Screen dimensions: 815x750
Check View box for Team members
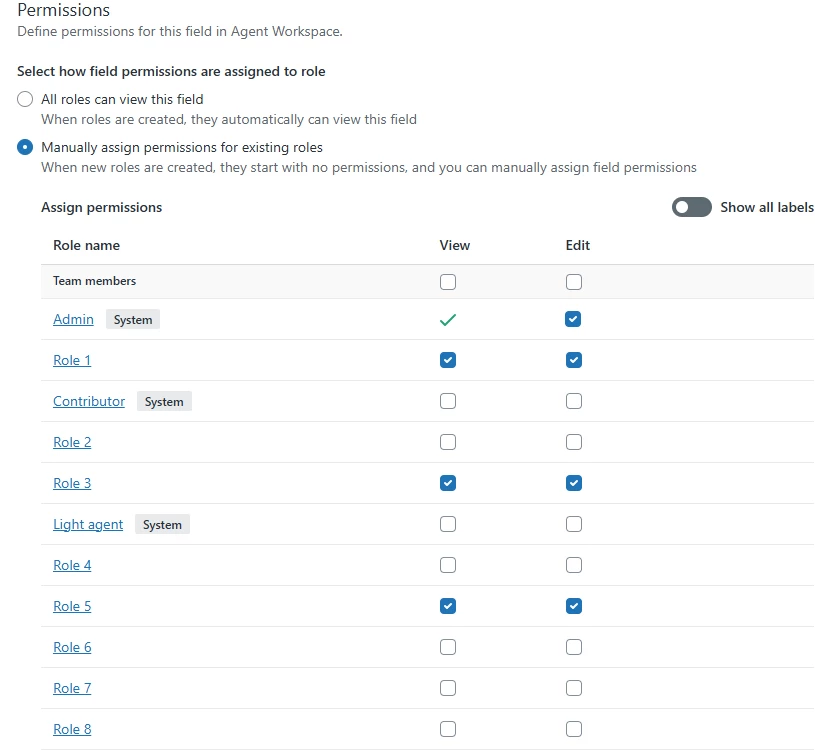(x=448, y=282)
